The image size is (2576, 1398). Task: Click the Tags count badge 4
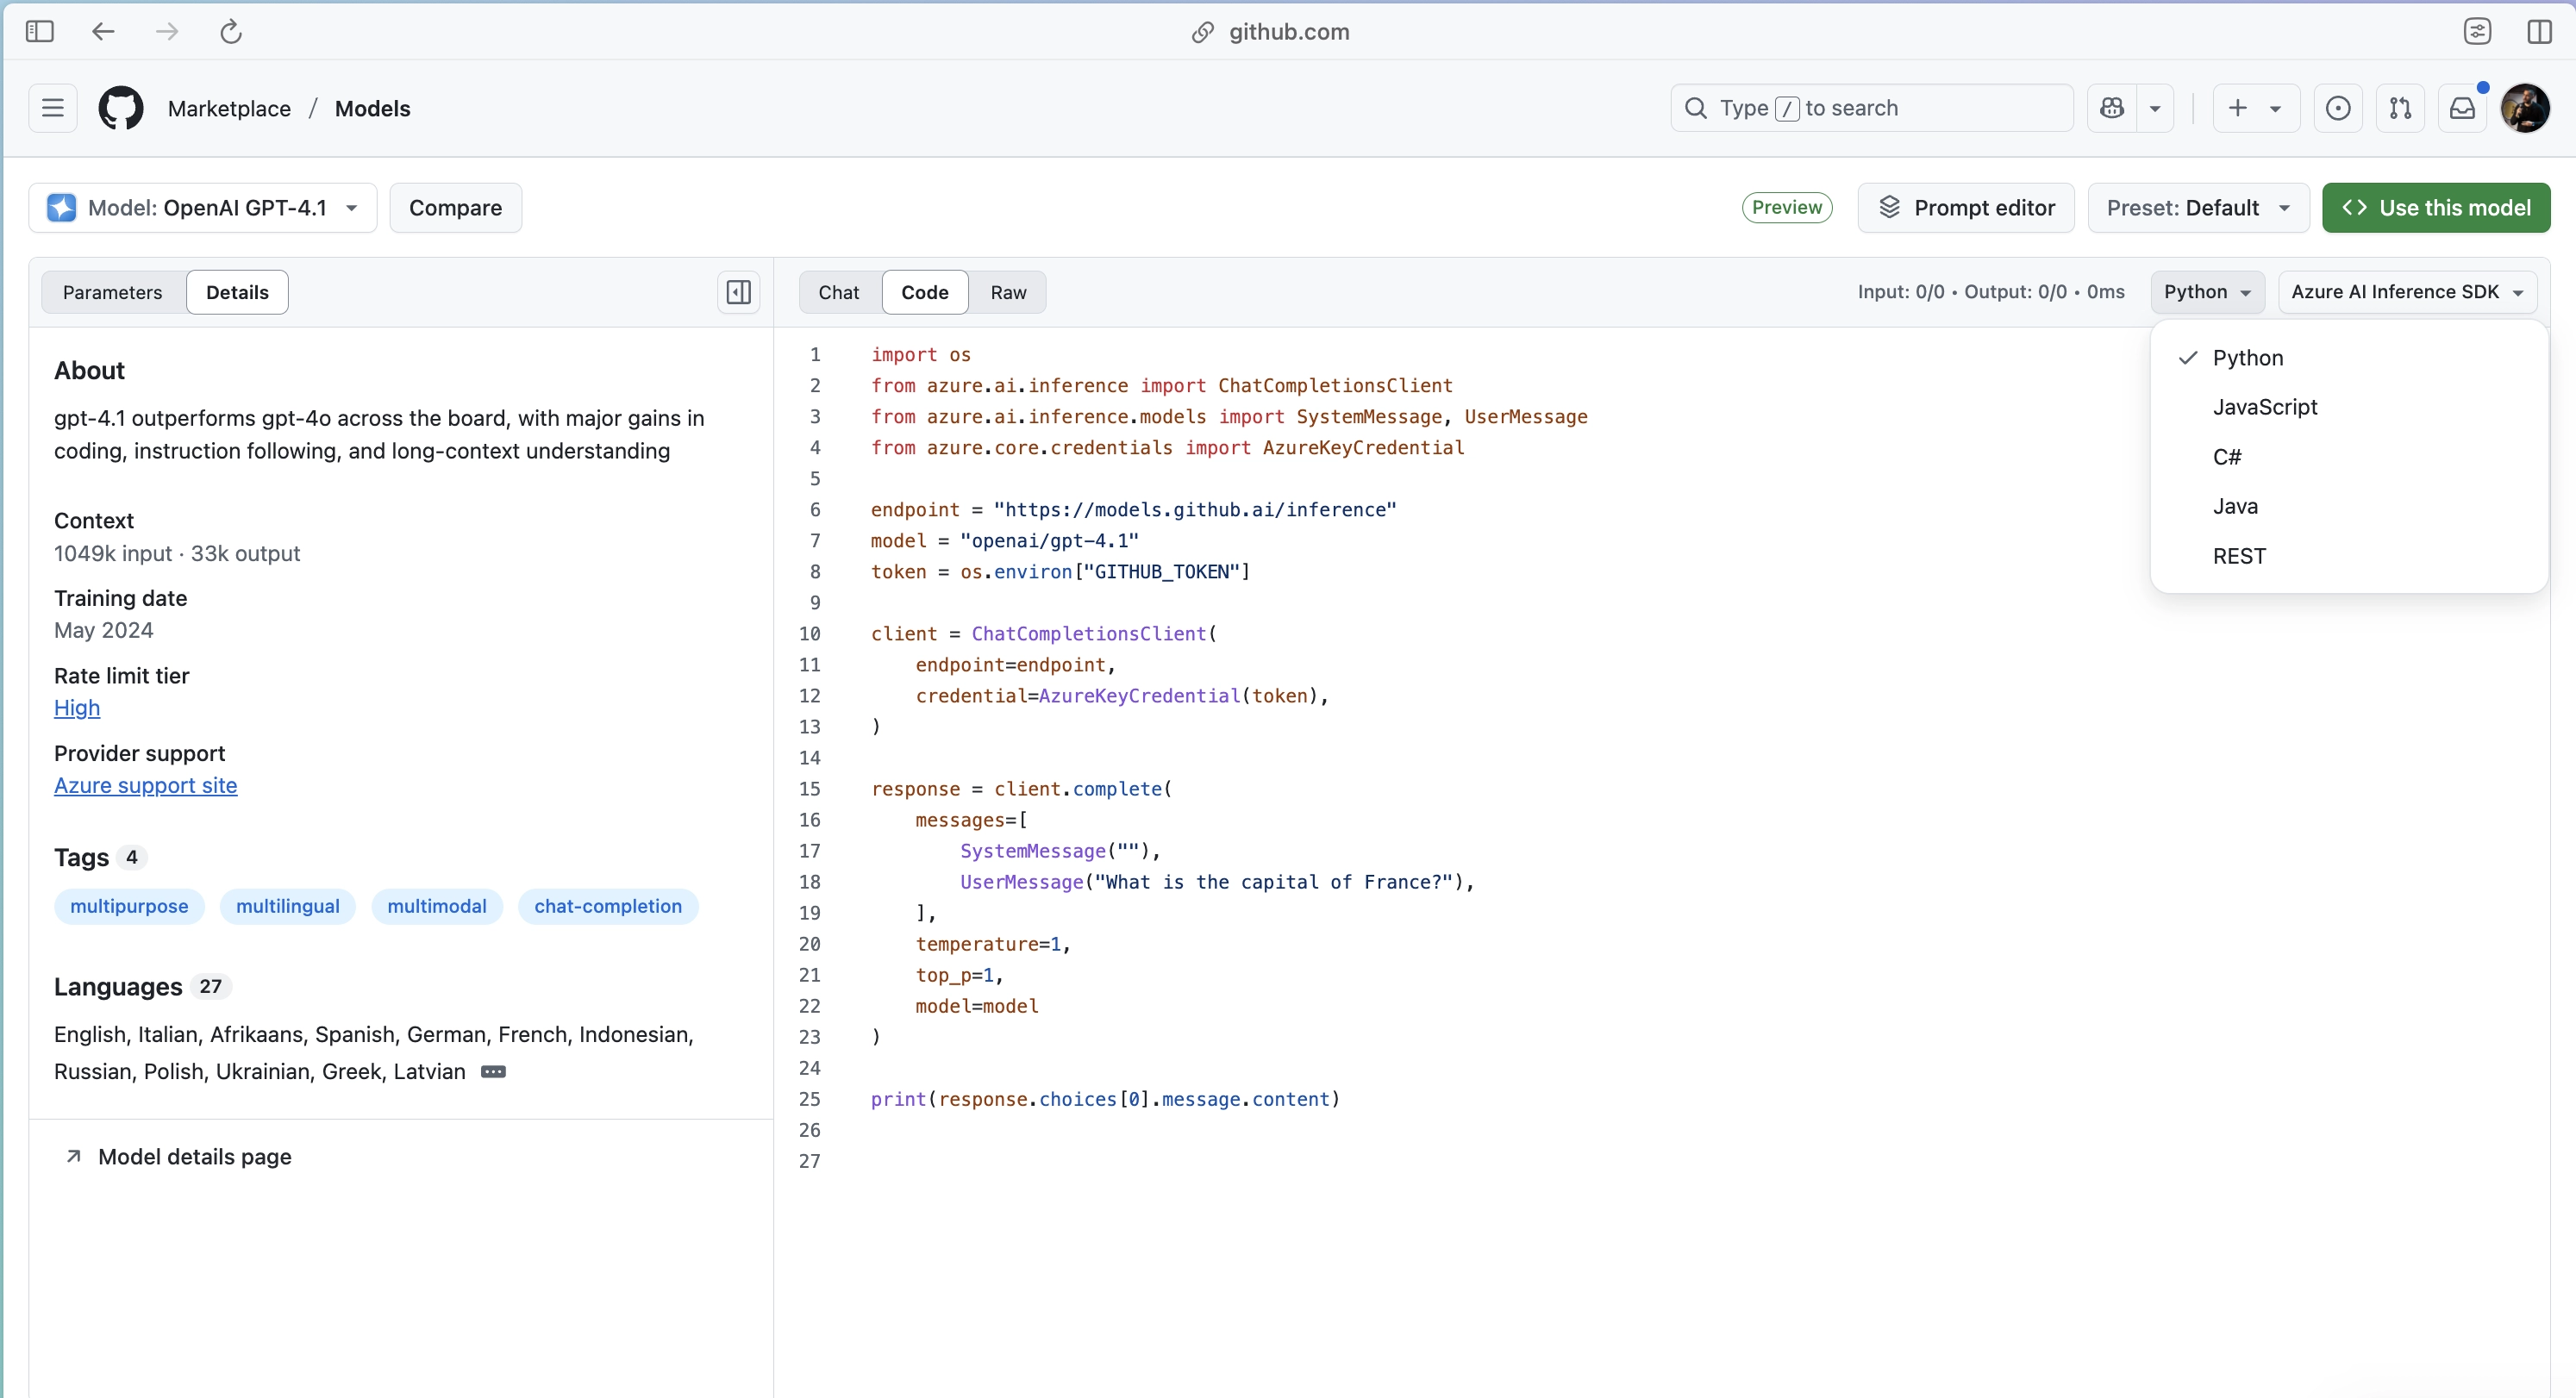point(131,857)
